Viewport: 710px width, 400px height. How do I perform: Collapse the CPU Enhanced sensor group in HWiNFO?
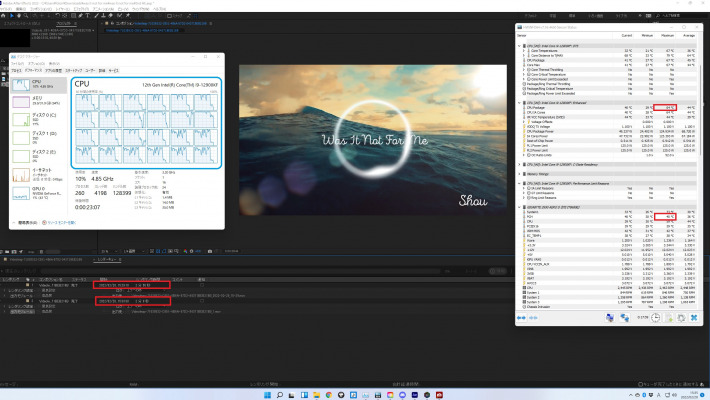(520, 102)
